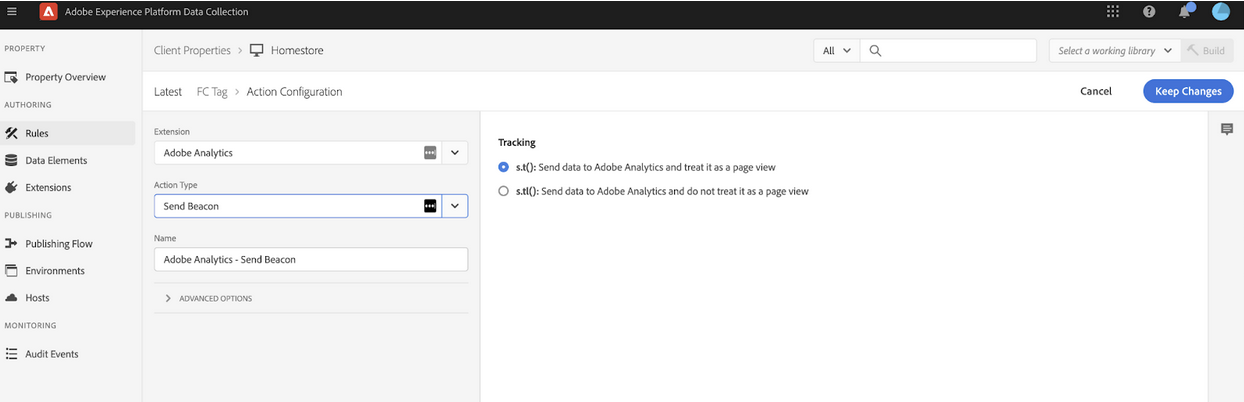Click the FC Tag breadcrumb link
Image resolution: width=1244 pixels, height=402 pixels.
[212, 91]
